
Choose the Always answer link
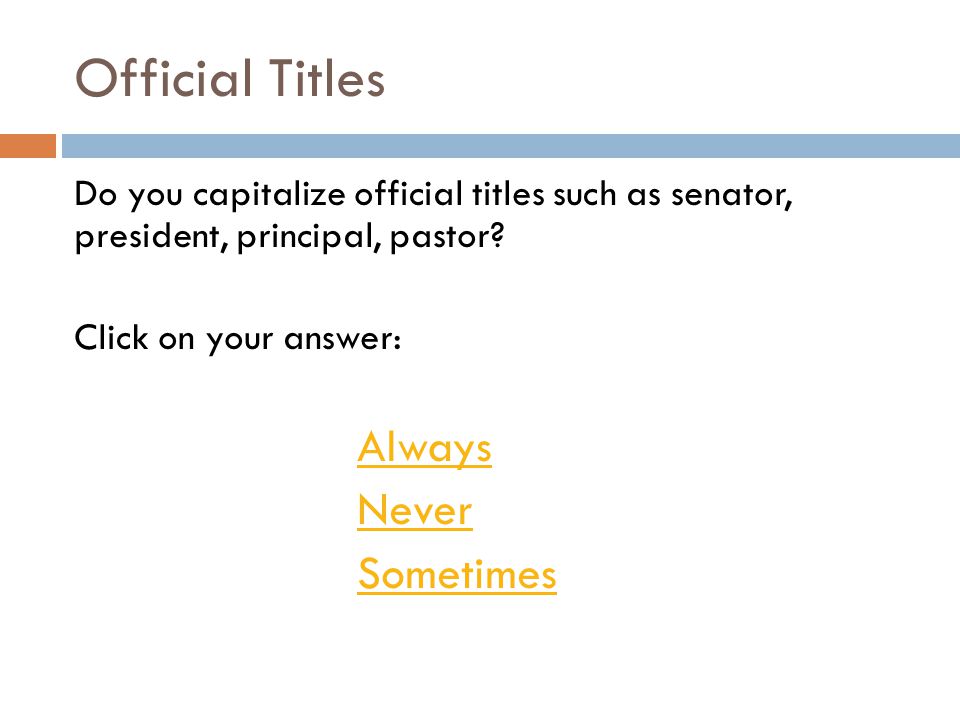424,448
